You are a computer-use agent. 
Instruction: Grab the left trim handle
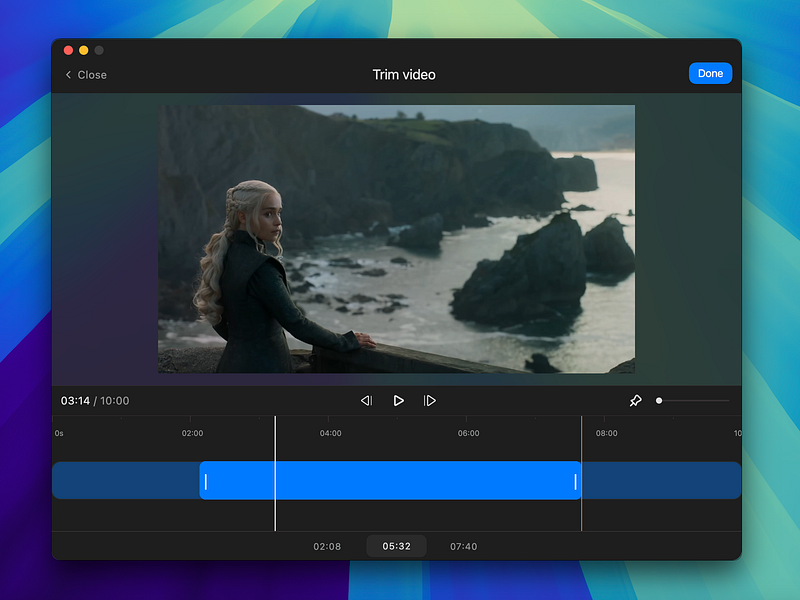point(206,481)
